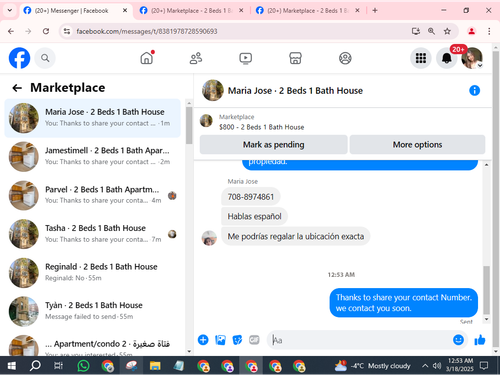Open the emoji picker
This screenshot has height=375, width=500.
coord(458,340)
